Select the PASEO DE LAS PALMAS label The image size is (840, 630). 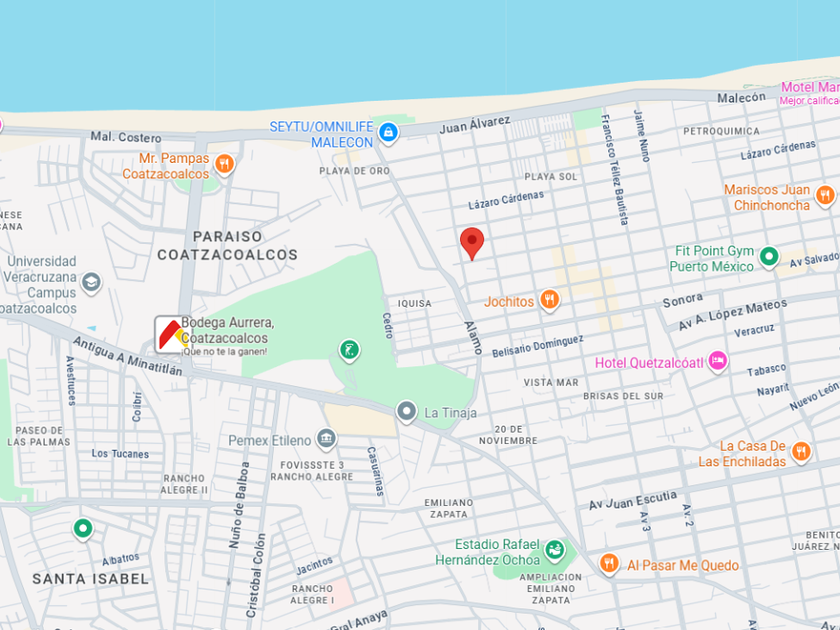pos(39,436)
